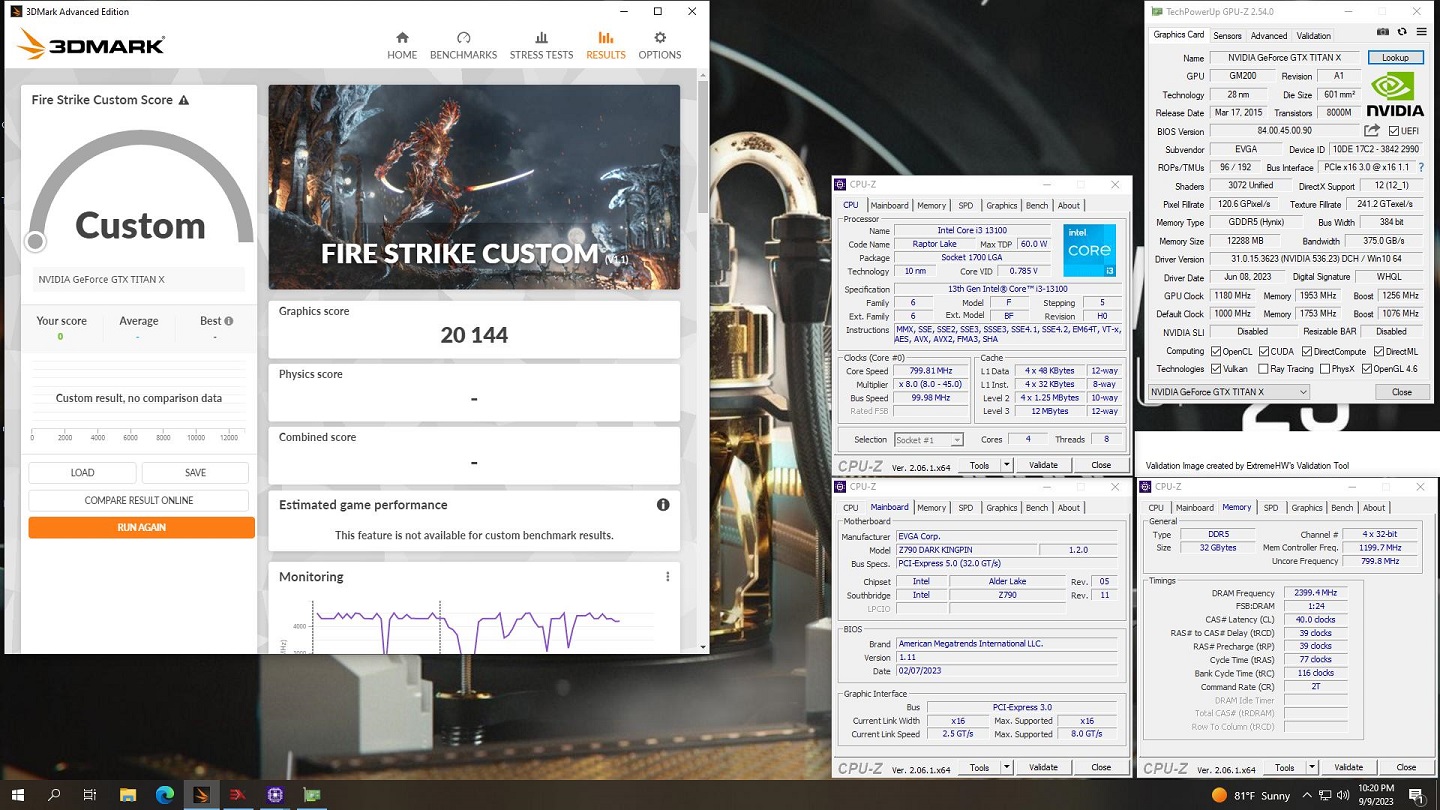Open the Validation tab in GPU-Z
Image resolution: width=1440 pixels, height=810 pixels.
pyautogui.click(x=1313, y=35)
